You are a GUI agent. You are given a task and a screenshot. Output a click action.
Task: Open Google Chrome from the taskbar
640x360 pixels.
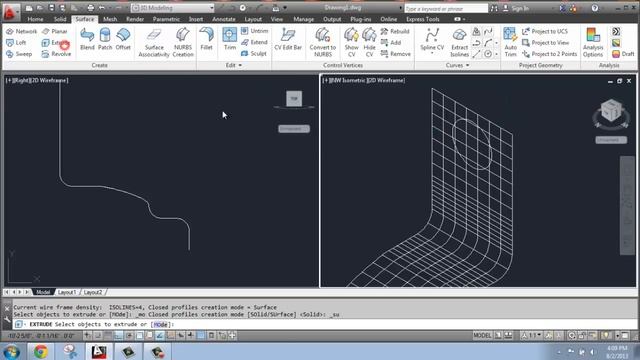pyautogui.click(x=40, y=352)
